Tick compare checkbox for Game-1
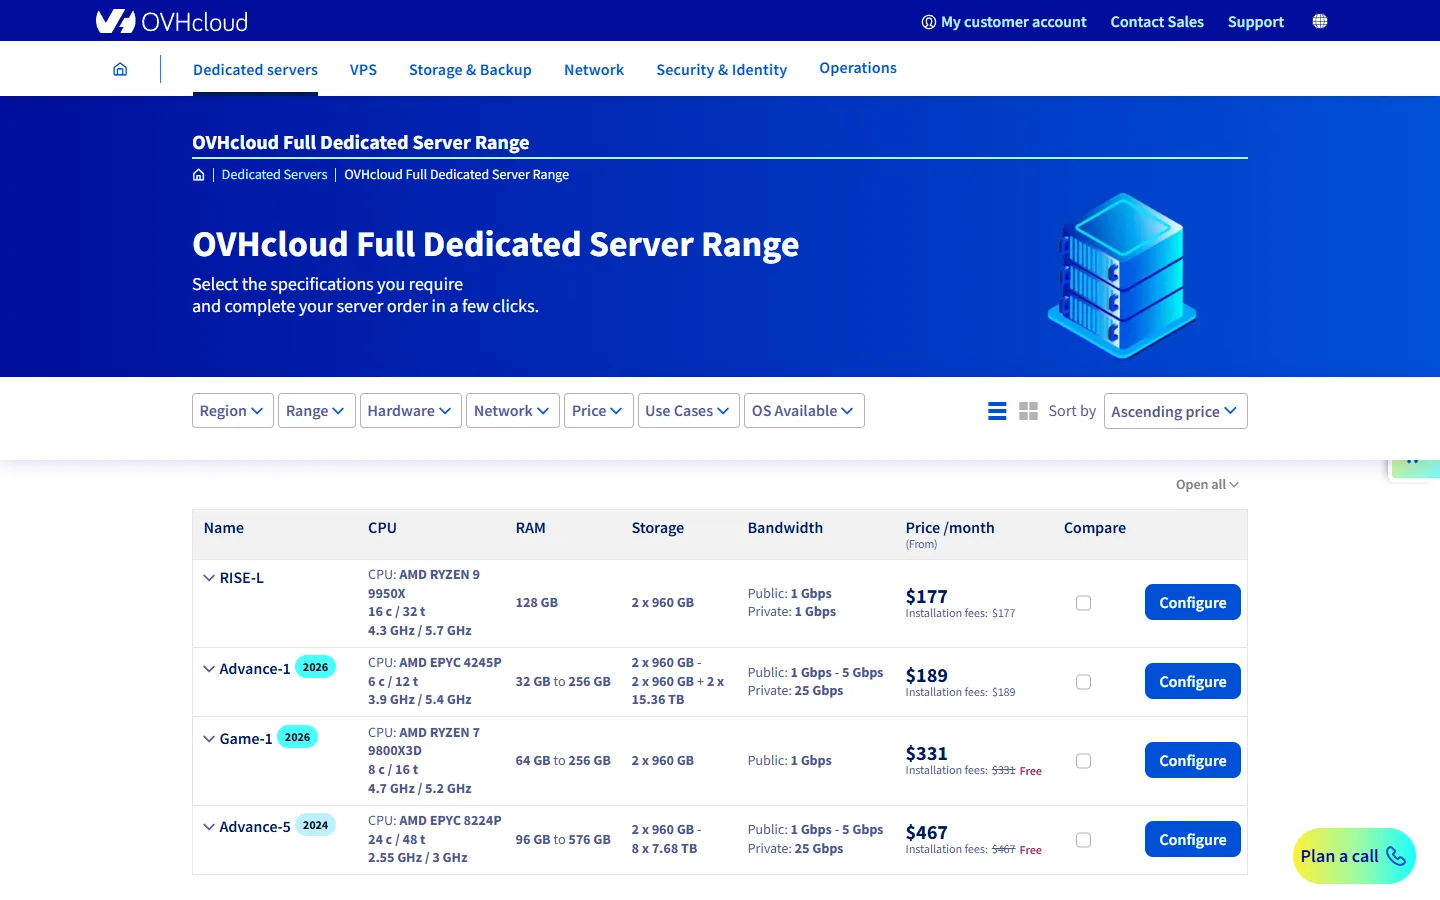Image resolution: width=1440 pixels, height=900 pixels. coord(1083,761)
